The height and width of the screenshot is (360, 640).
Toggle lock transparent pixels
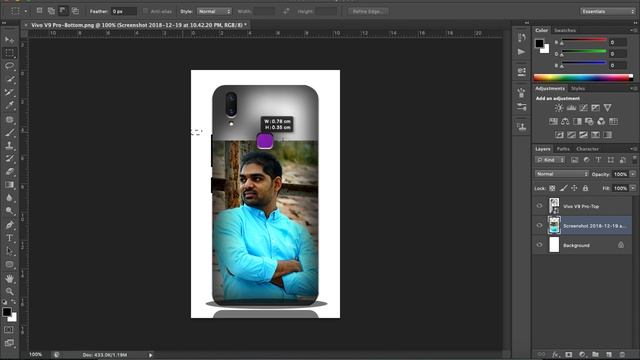coord(552,188)
